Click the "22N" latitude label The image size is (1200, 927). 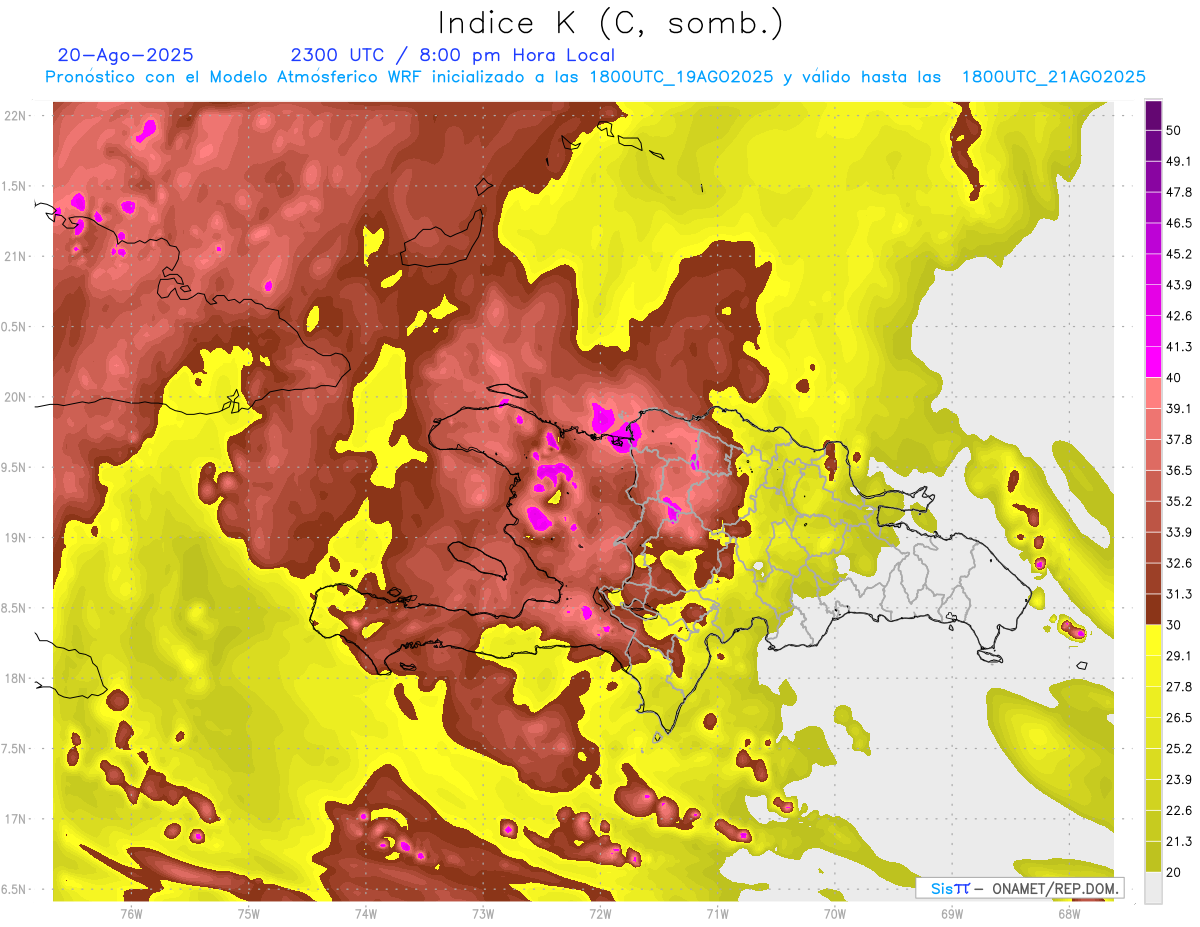tap(16, 116)
